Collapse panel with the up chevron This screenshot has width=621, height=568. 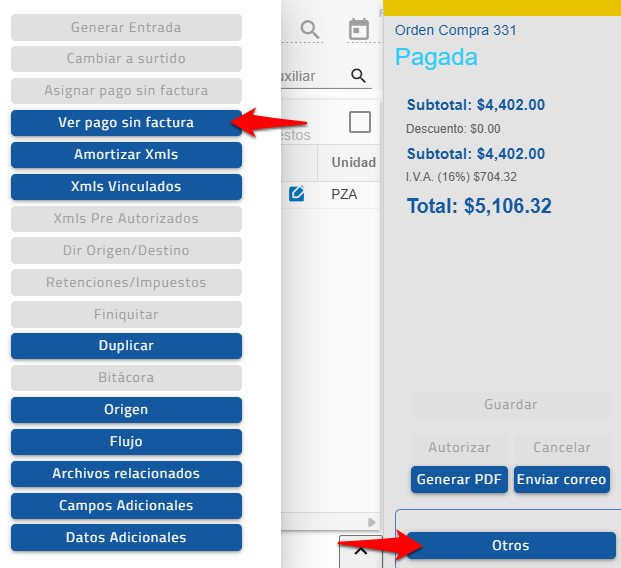pyautogui.click(x=361, y=550)
